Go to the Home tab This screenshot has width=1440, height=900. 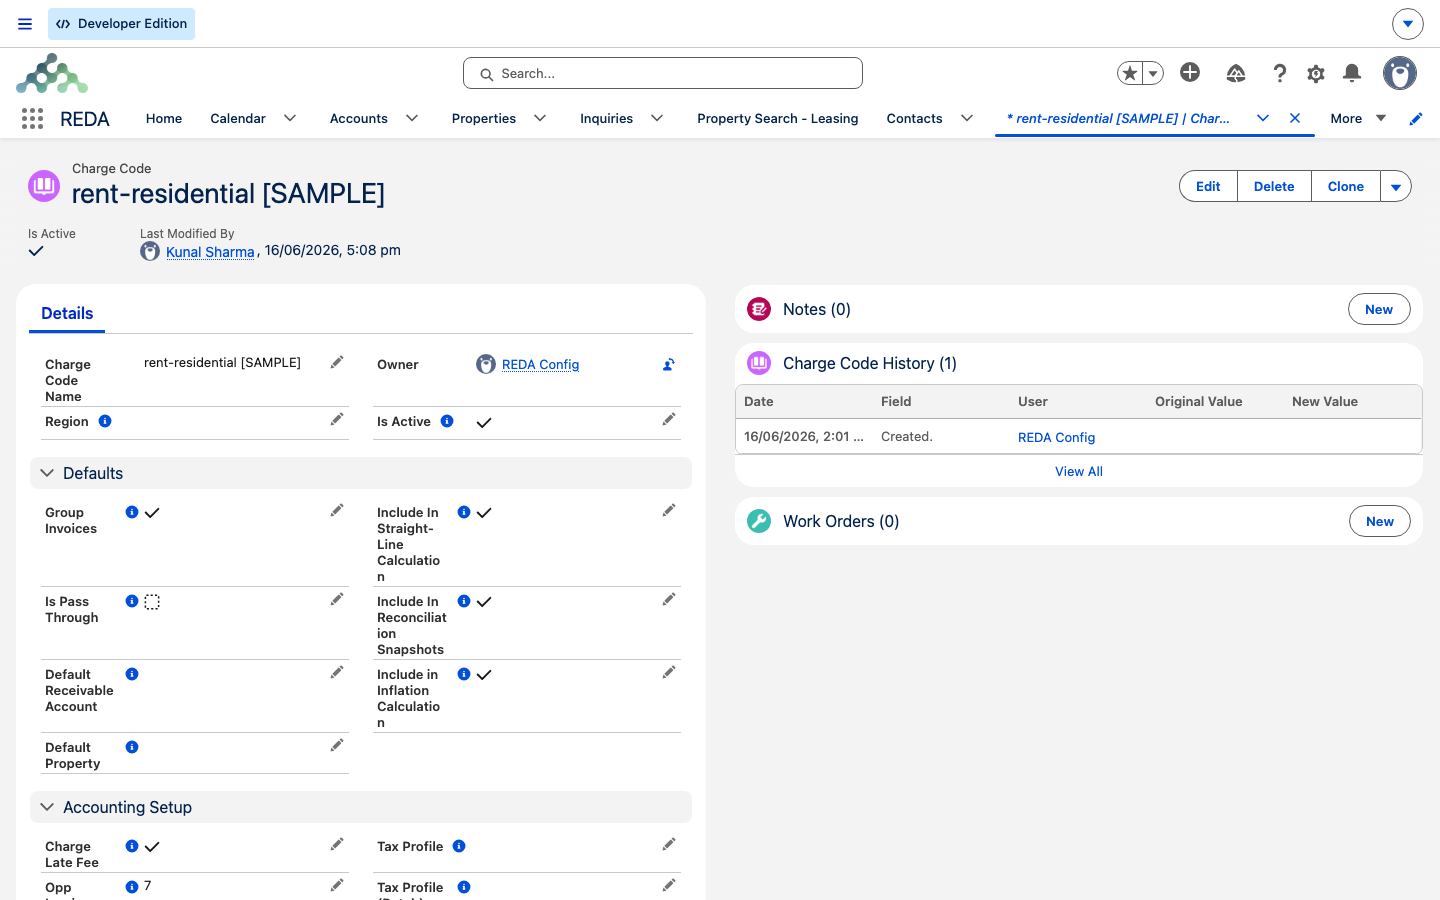pyautogui.click(x=164, y=118)
